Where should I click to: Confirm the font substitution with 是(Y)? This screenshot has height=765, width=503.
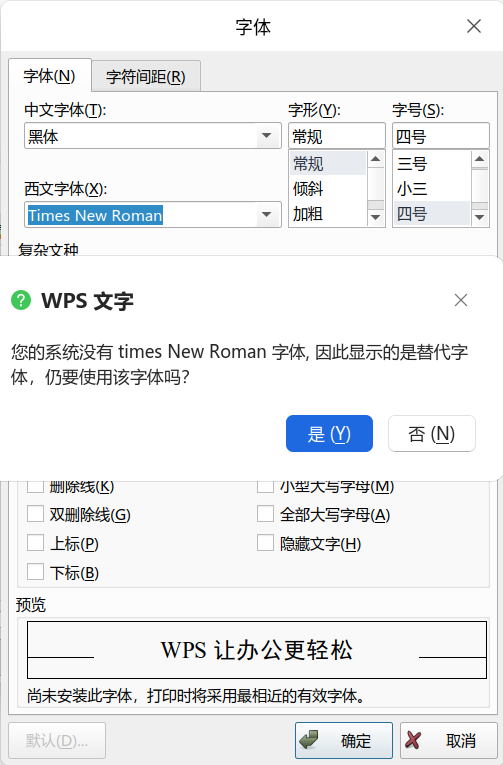[329, 433]
